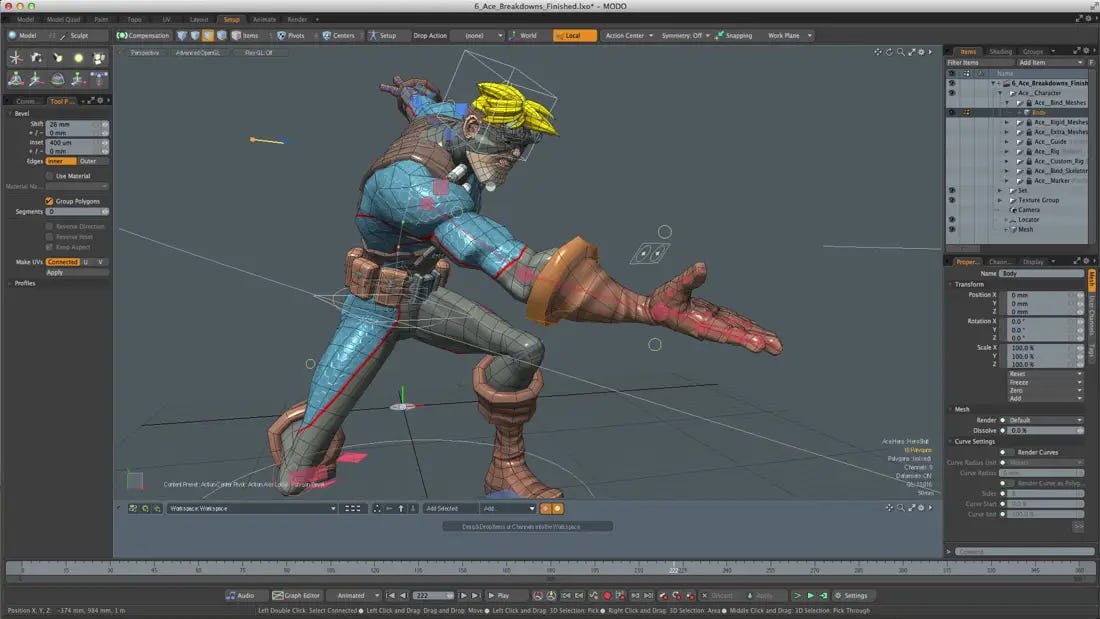This screenshot has height=619, width=1100.
Task: Expand the Texture Group item
Action: coord(1000,200)
